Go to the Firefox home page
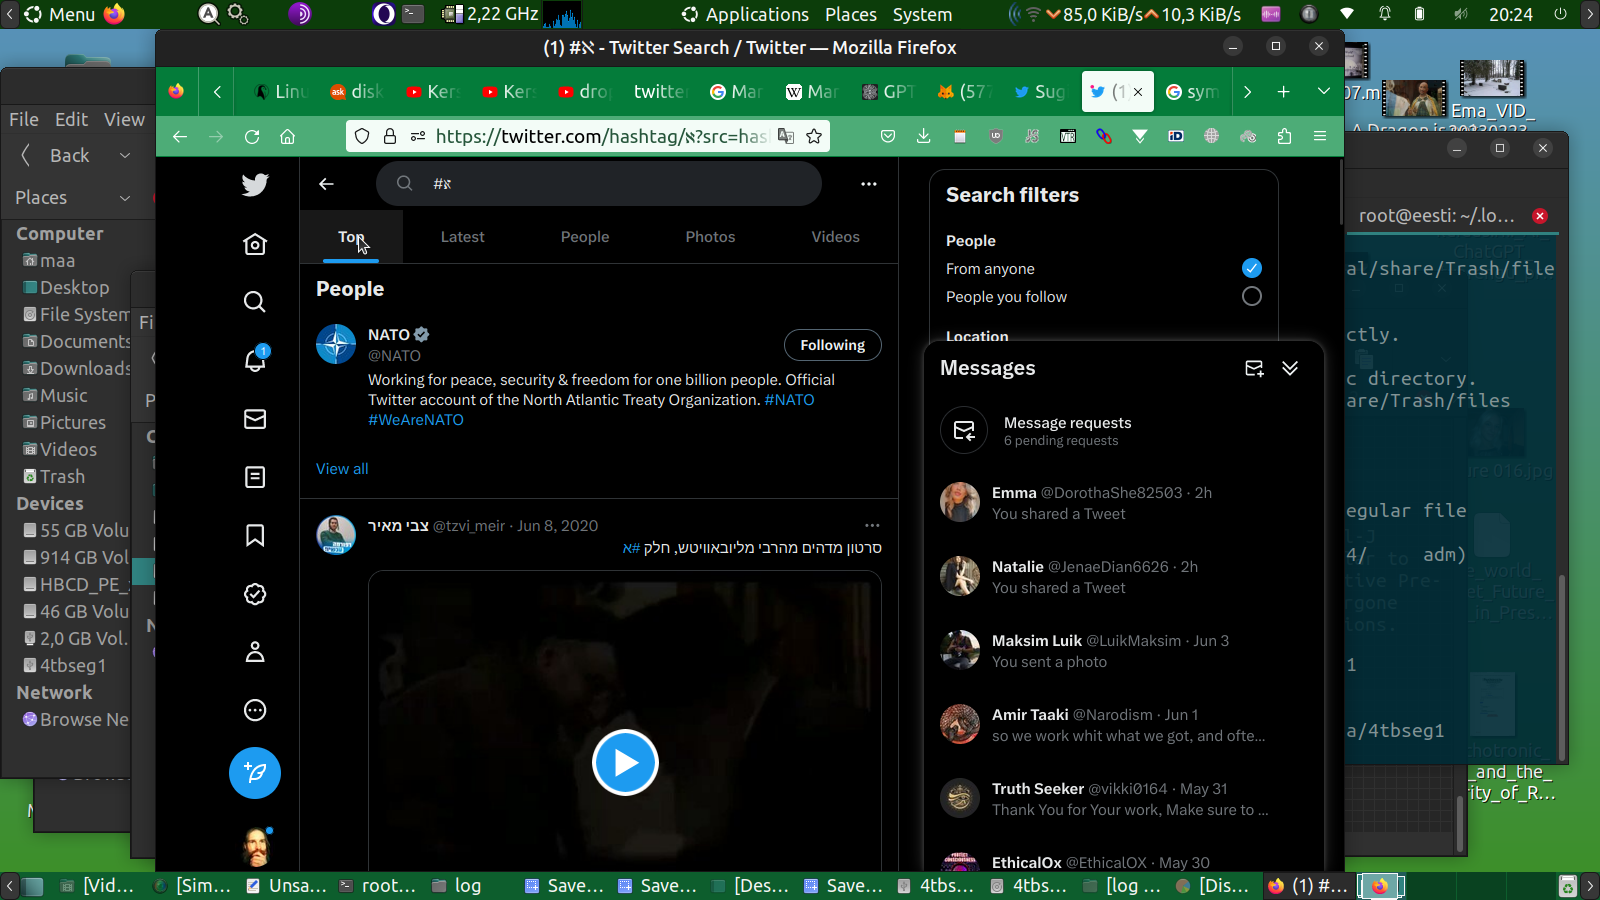The image size is (1600, 900). pos(287,137)
